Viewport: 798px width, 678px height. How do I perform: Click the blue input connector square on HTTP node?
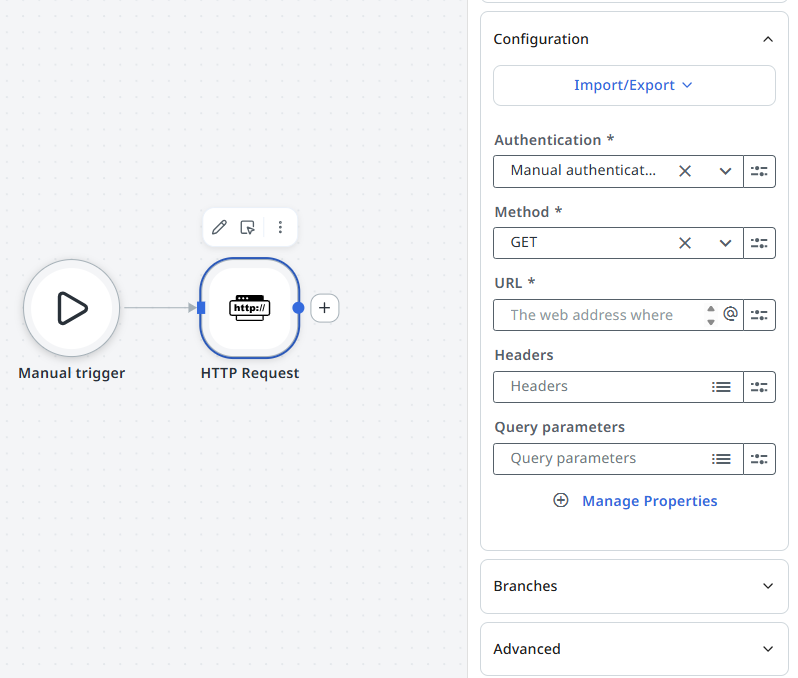pyautogui.click(x=201, y=307)
